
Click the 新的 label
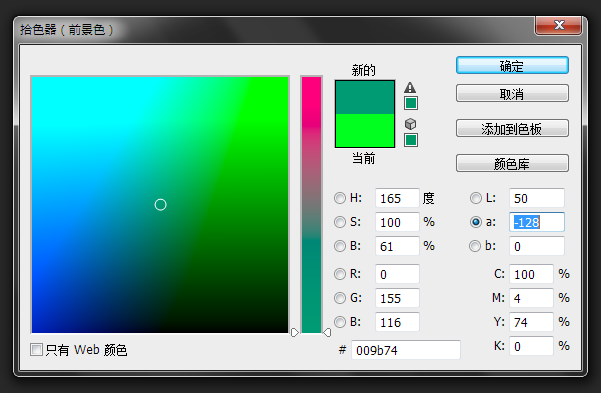[363, 70]
